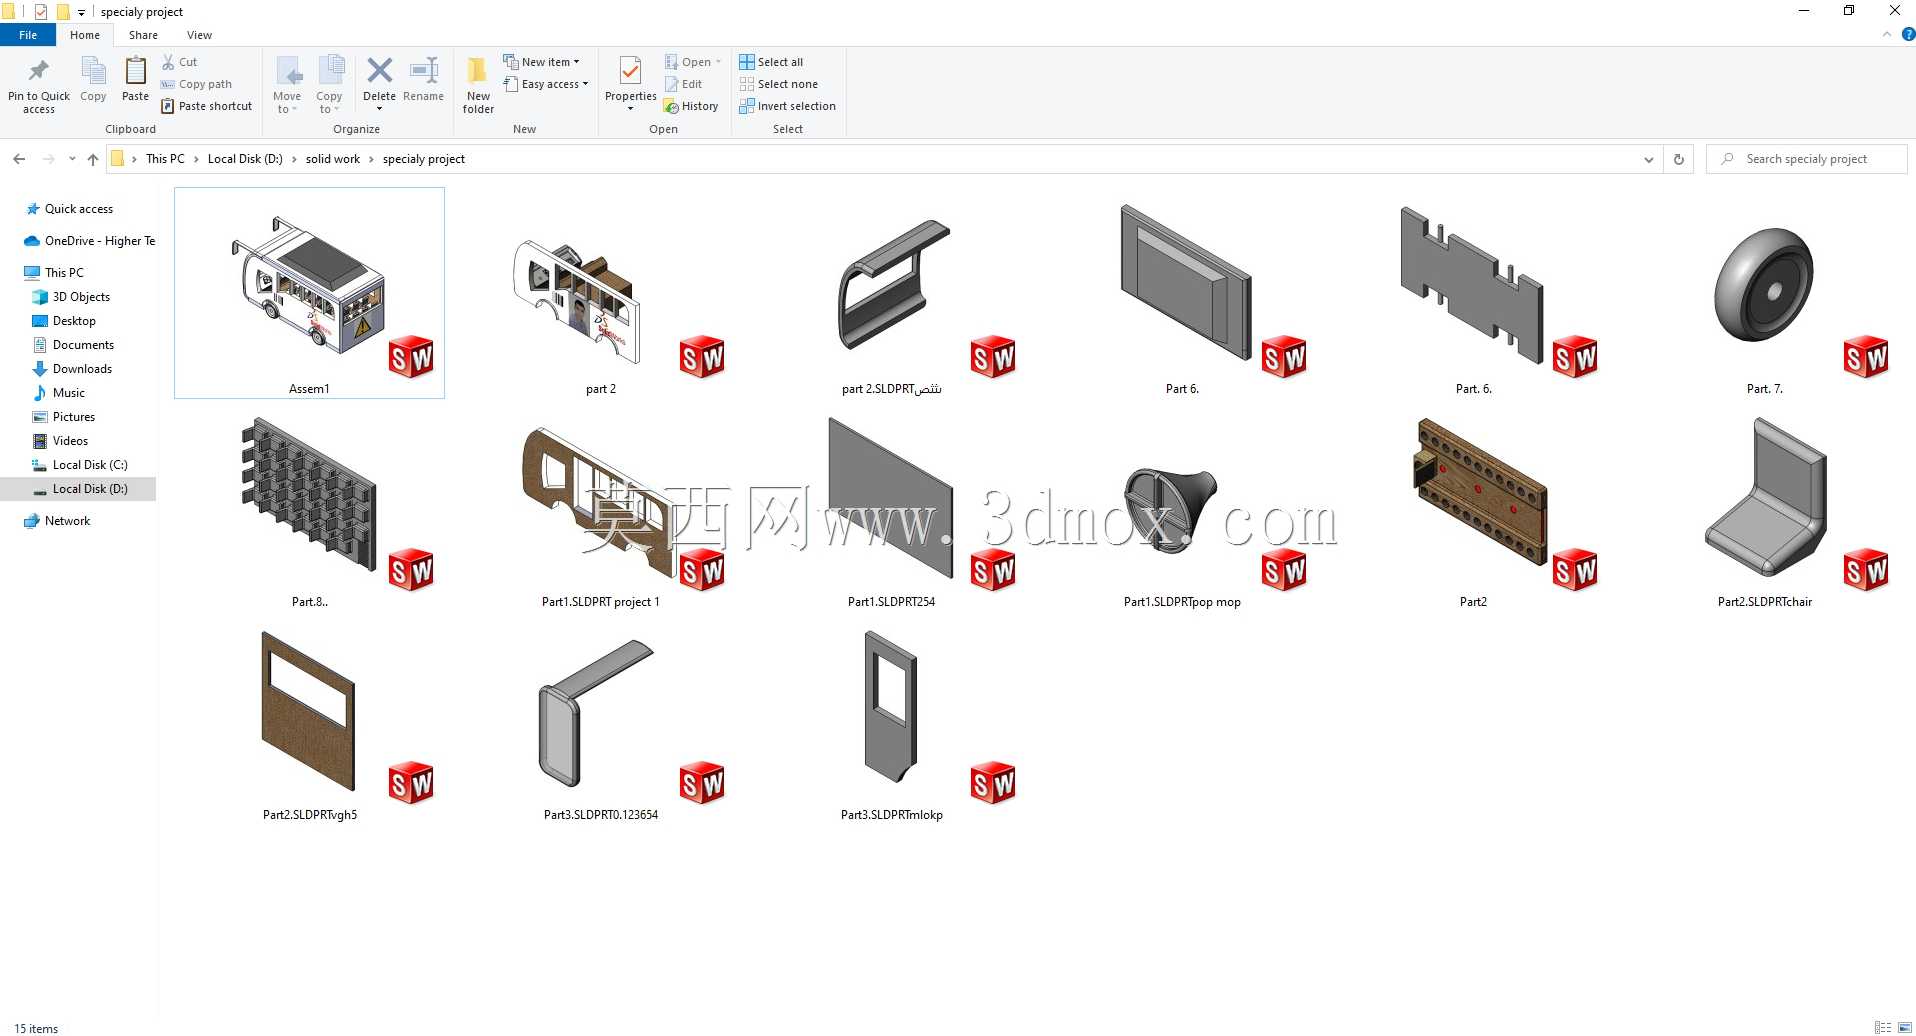The image size is (1916, 1036).
Task: Select the Part. 7. wheel file
Action: pos(1764,293)
